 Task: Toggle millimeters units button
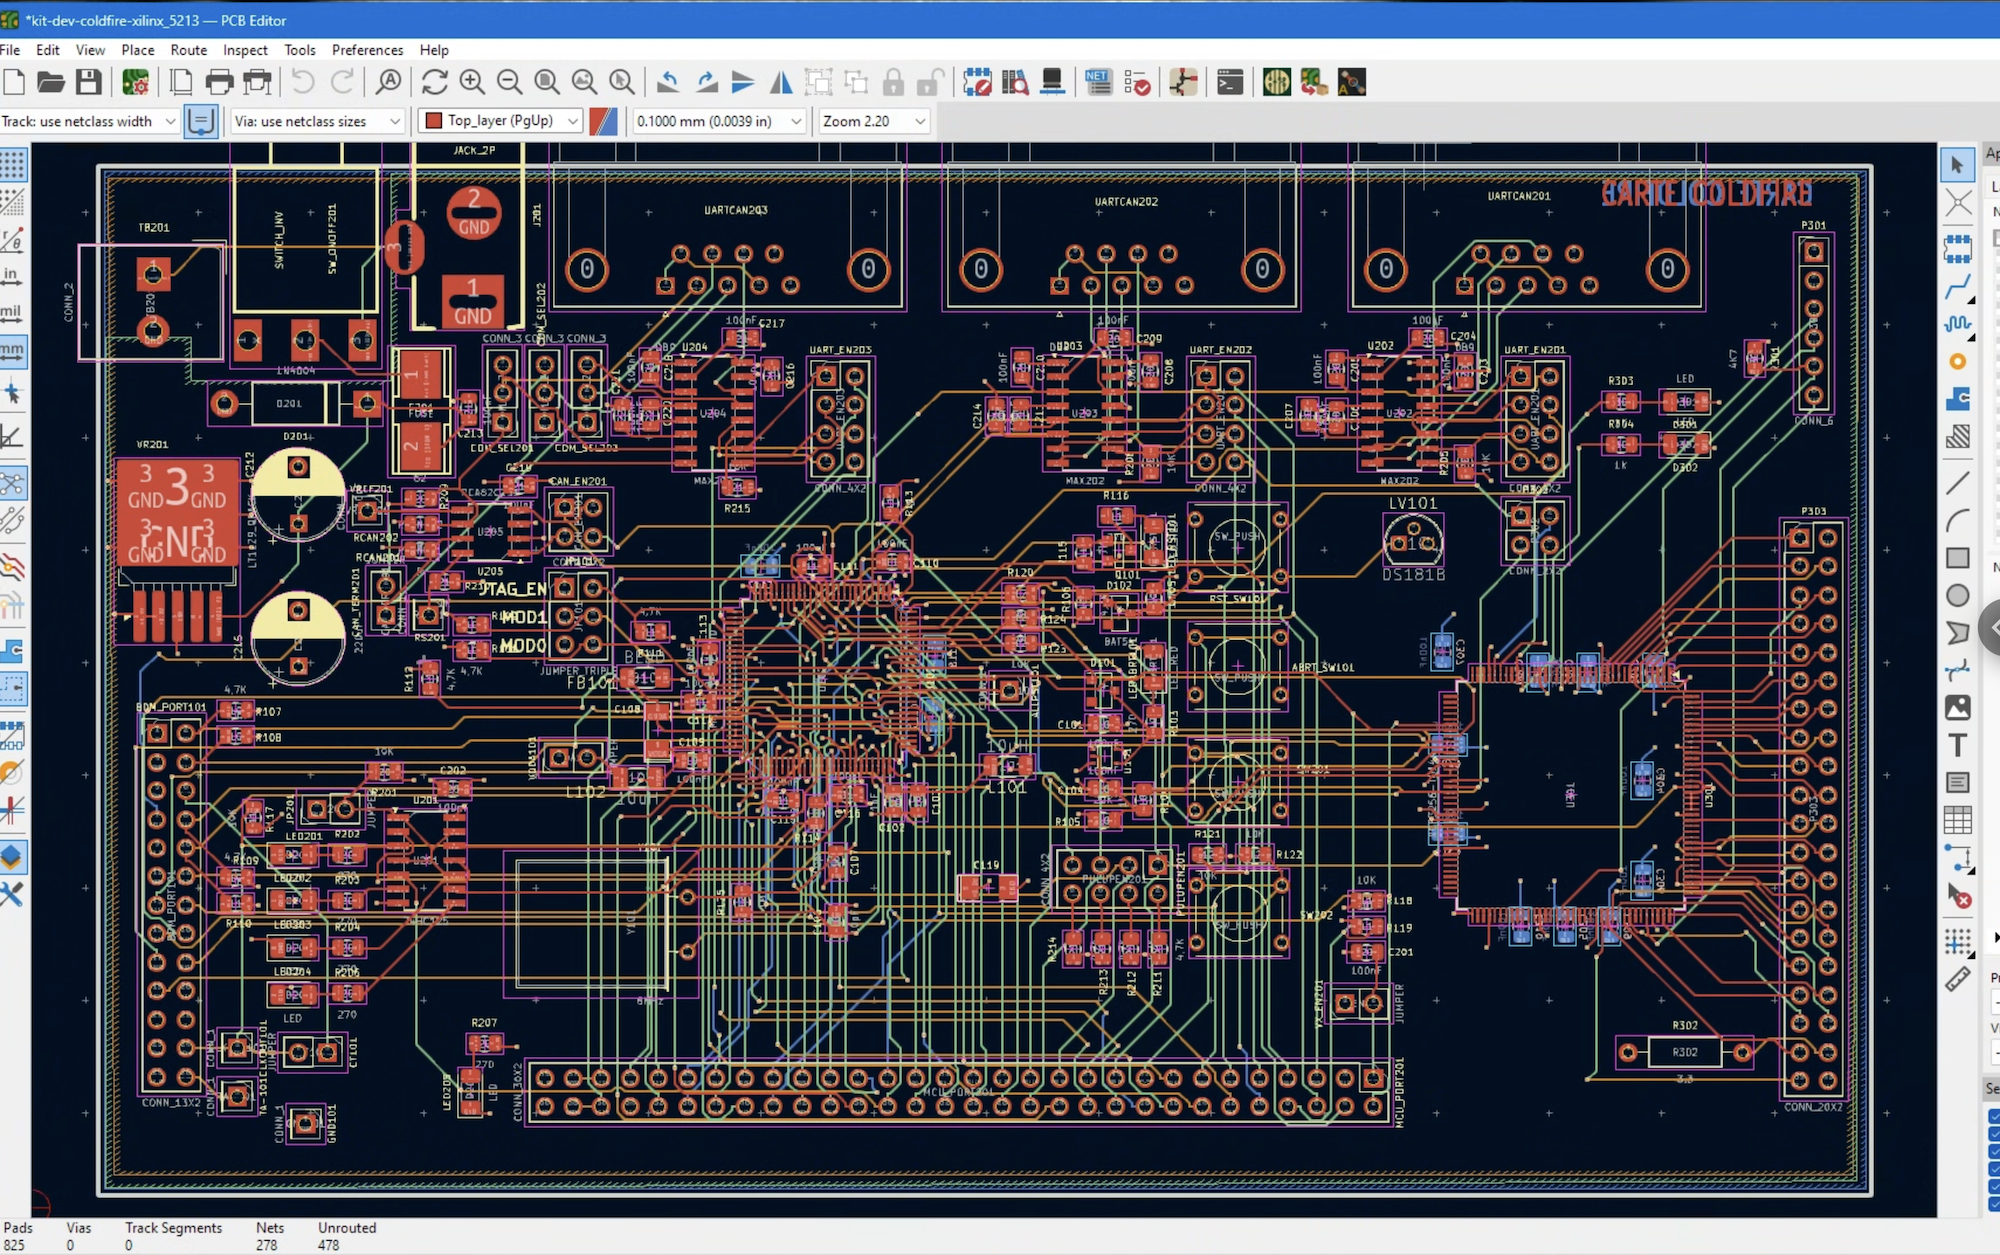(x=12, y=351)
